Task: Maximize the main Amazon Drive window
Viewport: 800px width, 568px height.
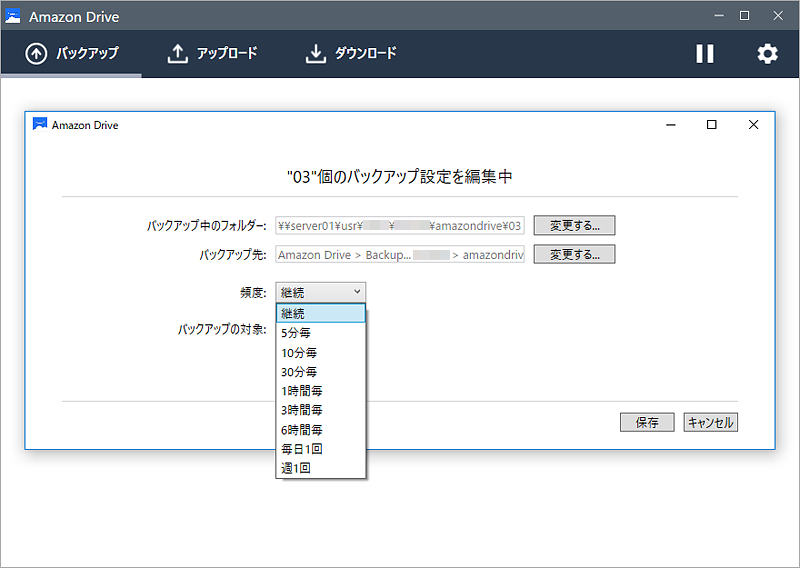Action: pos(744,16)
